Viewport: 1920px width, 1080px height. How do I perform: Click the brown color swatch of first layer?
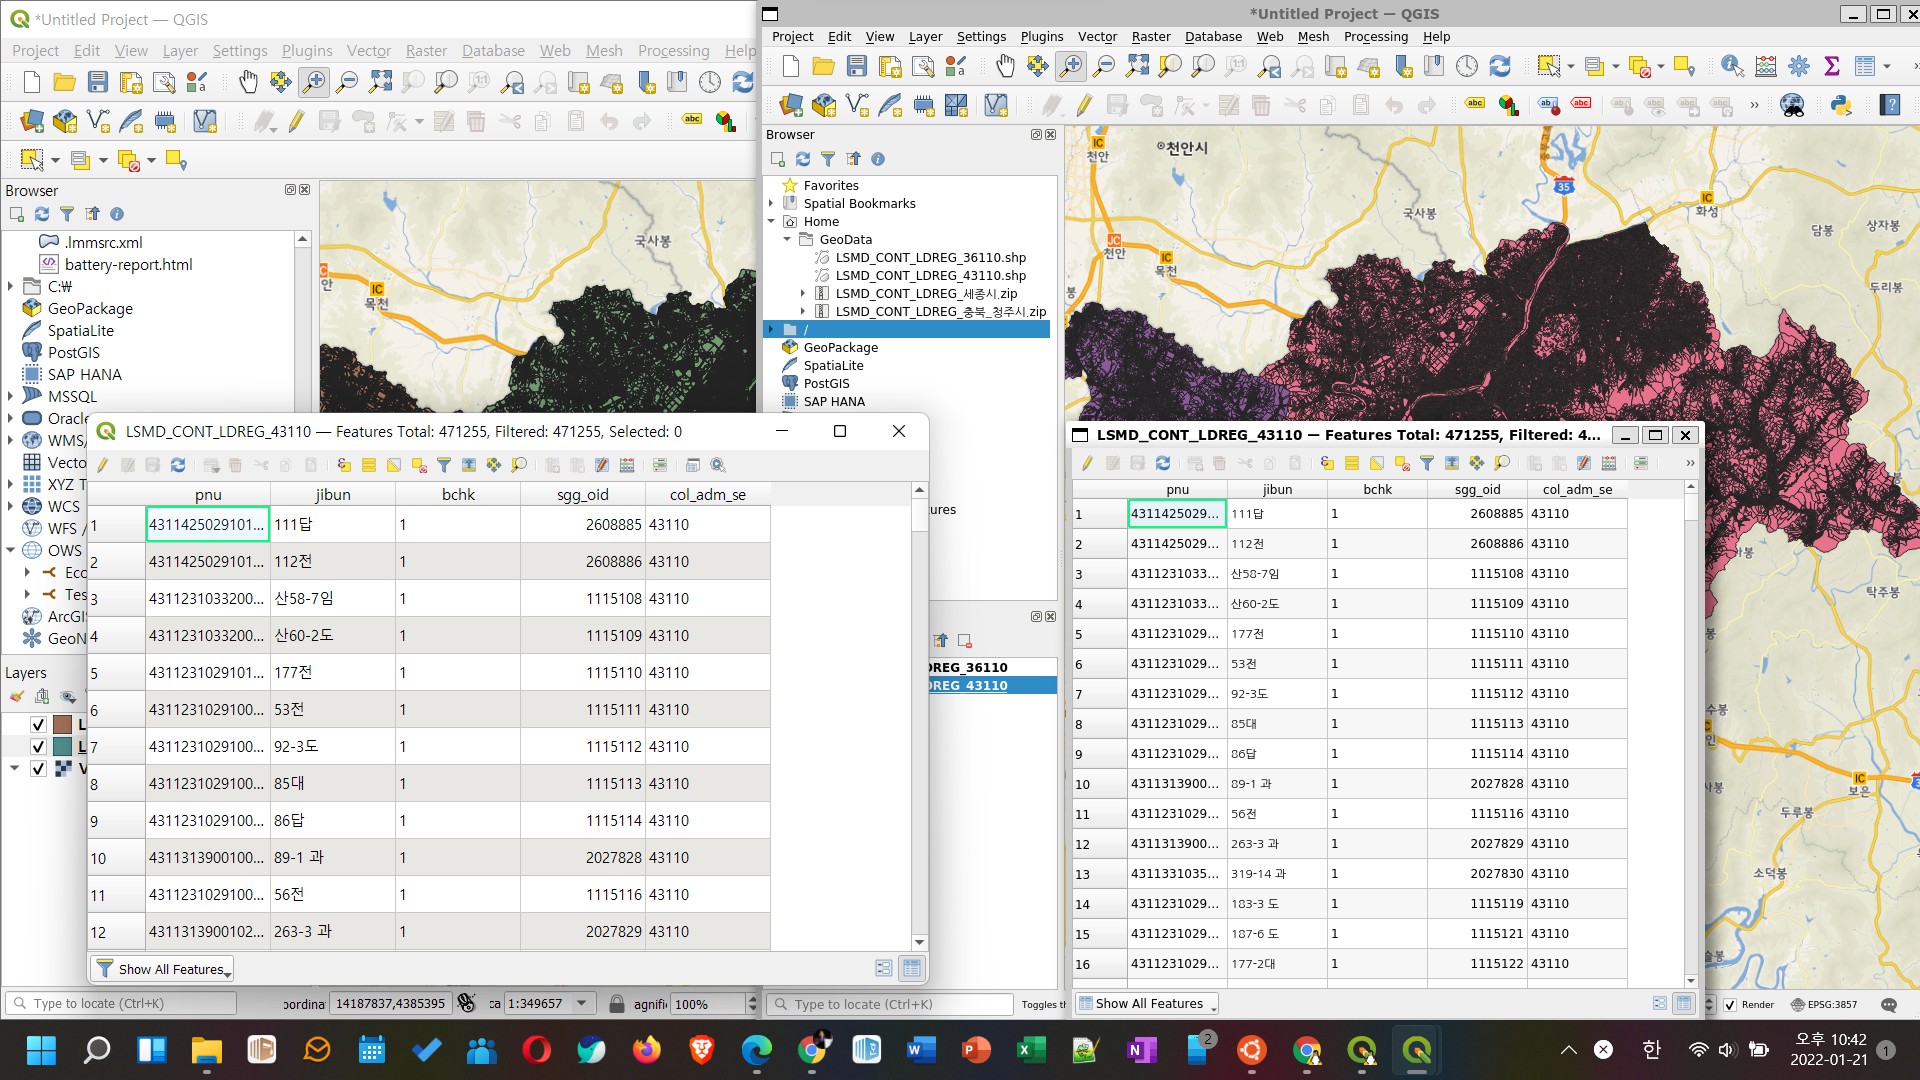tap(62, 724)
